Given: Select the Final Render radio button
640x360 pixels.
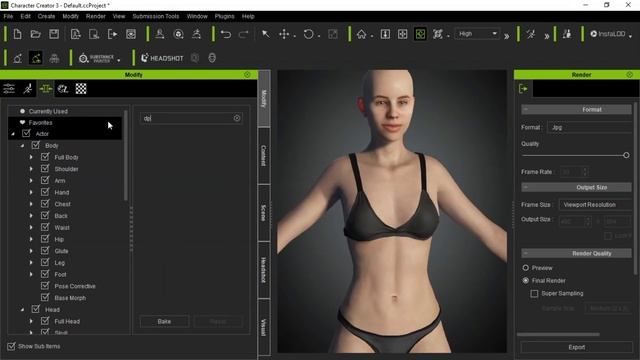Looking at the screenshot, I should click(525, 280).
